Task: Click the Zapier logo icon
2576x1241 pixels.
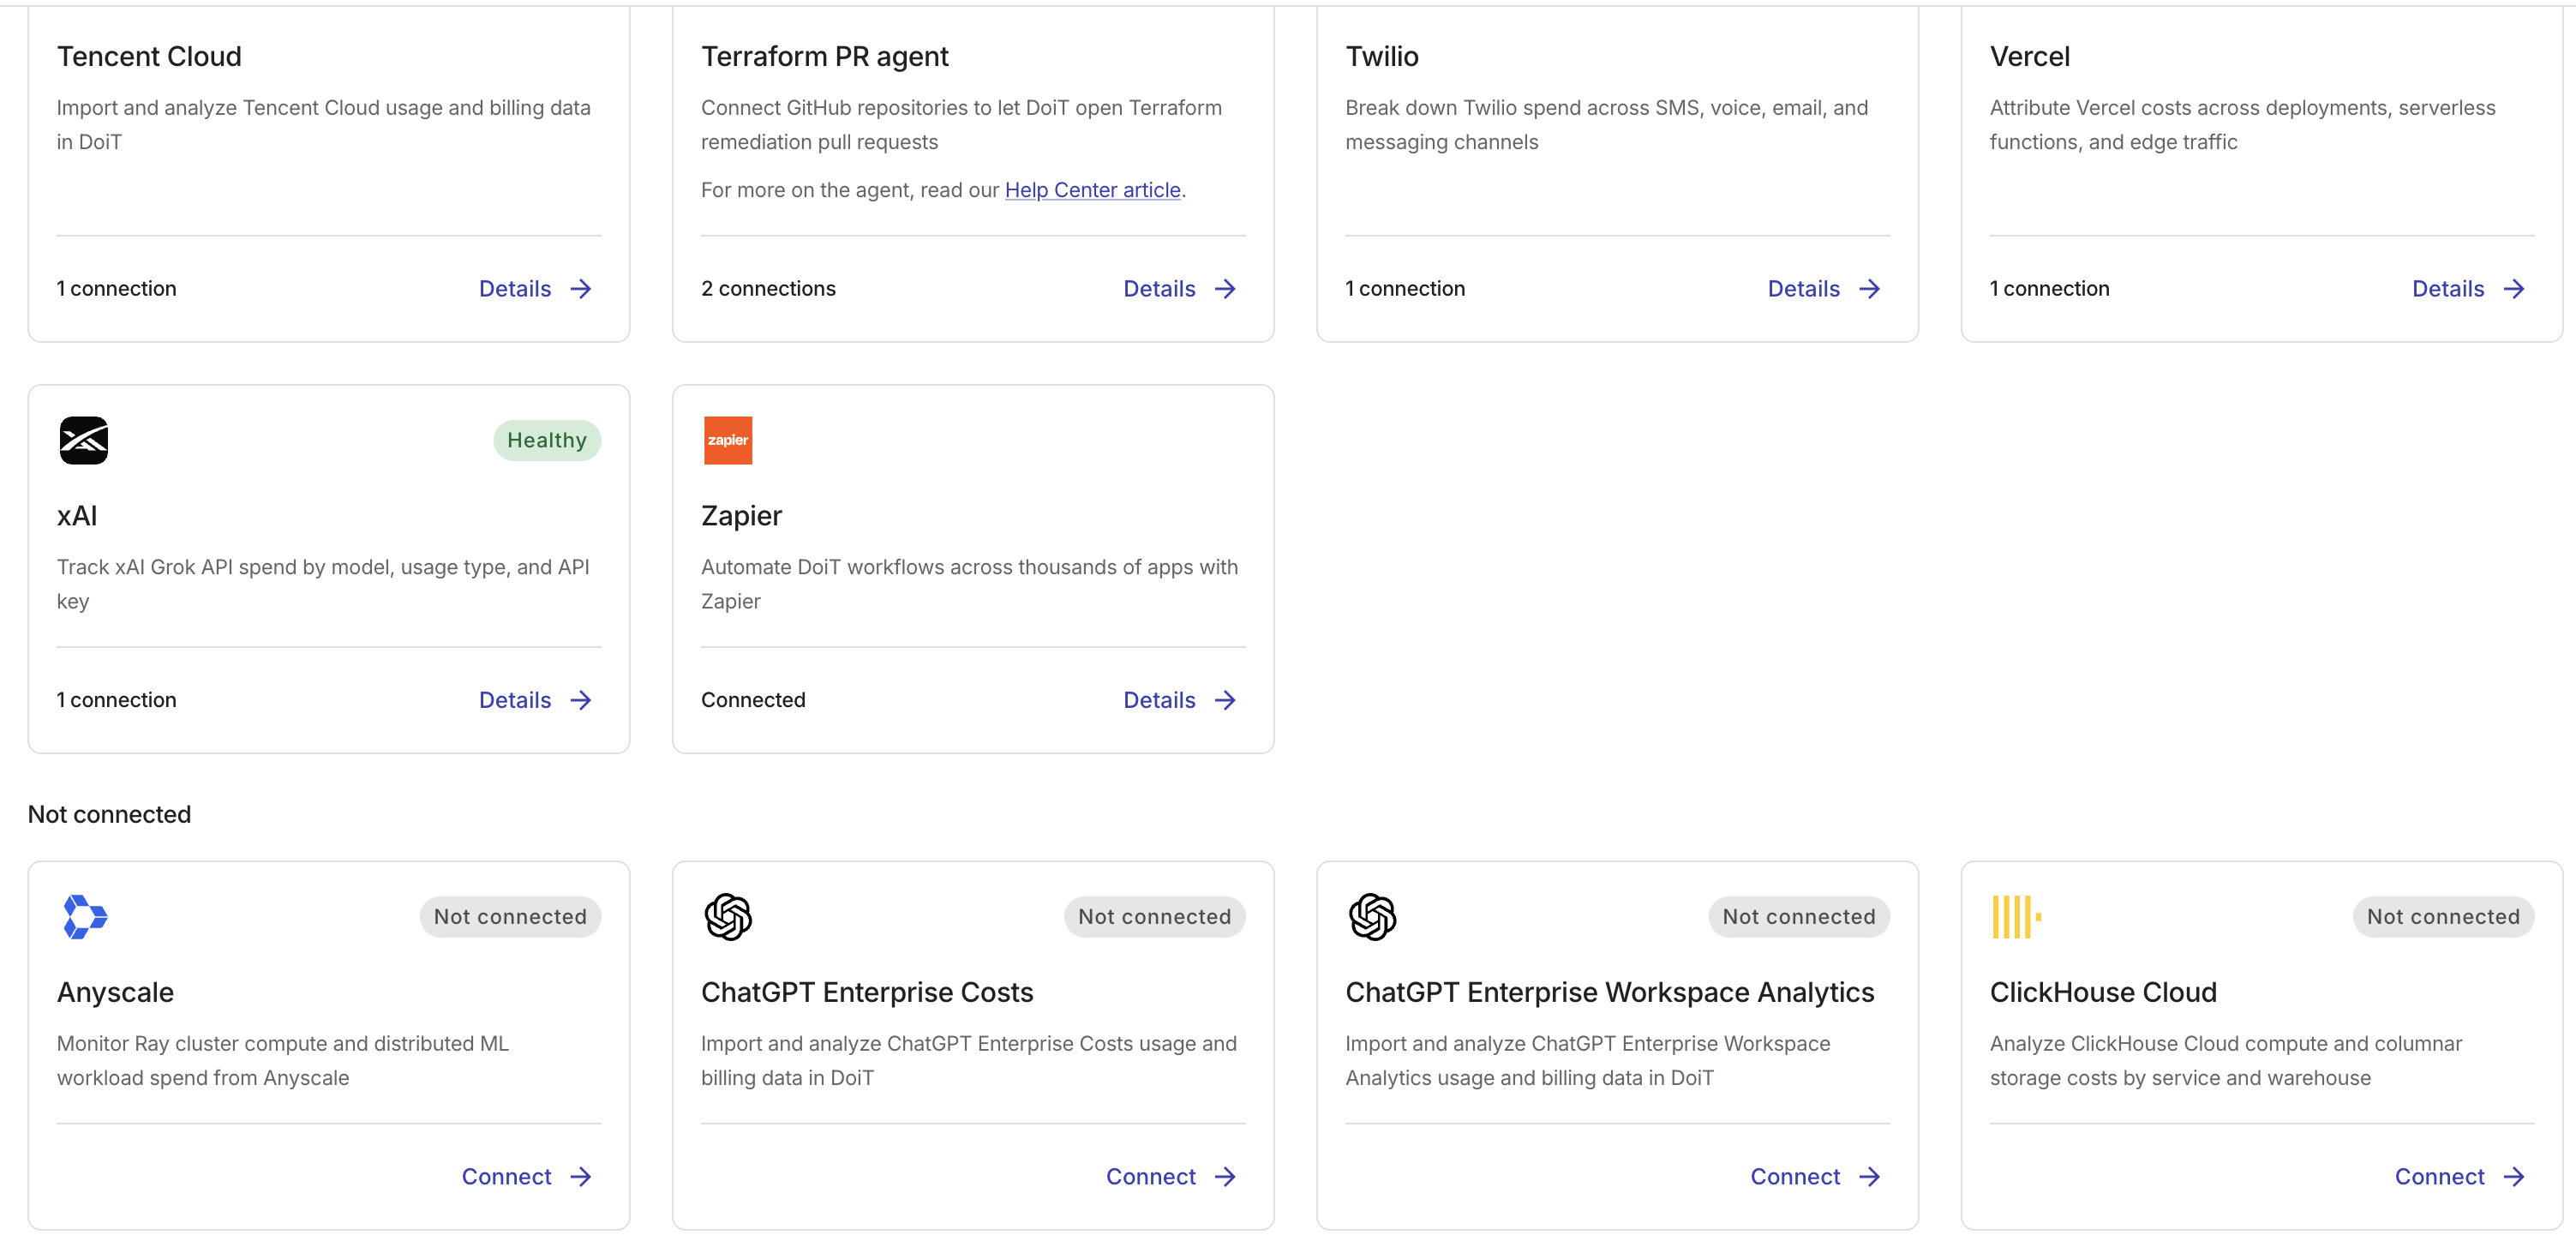Action: pos(728,440)
